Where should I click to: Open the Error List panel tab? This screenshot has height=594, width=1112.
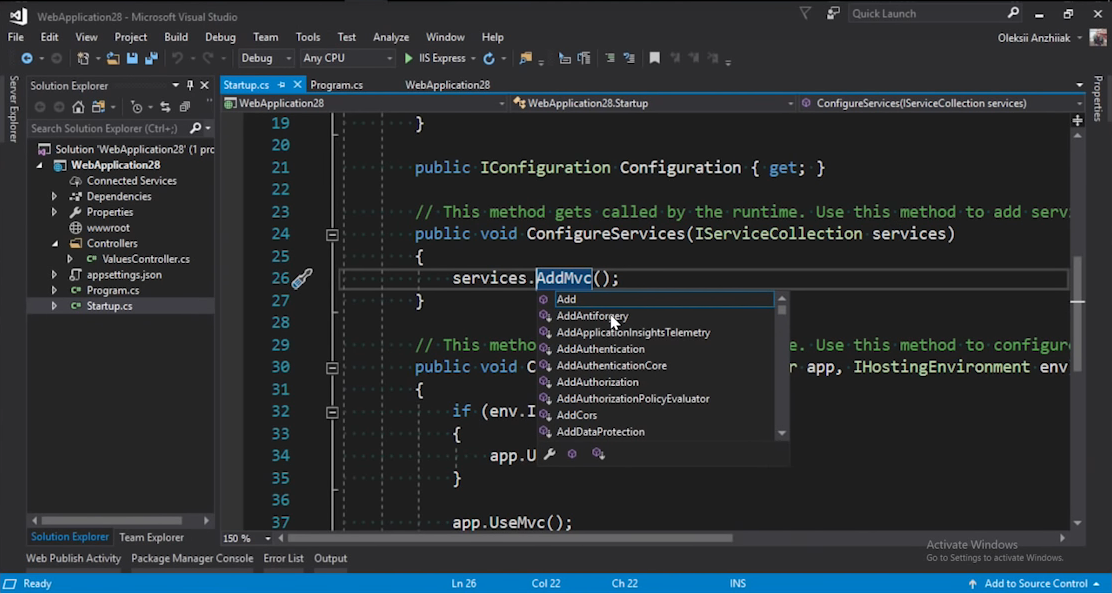pyautogui.click(x=284, y=558)
